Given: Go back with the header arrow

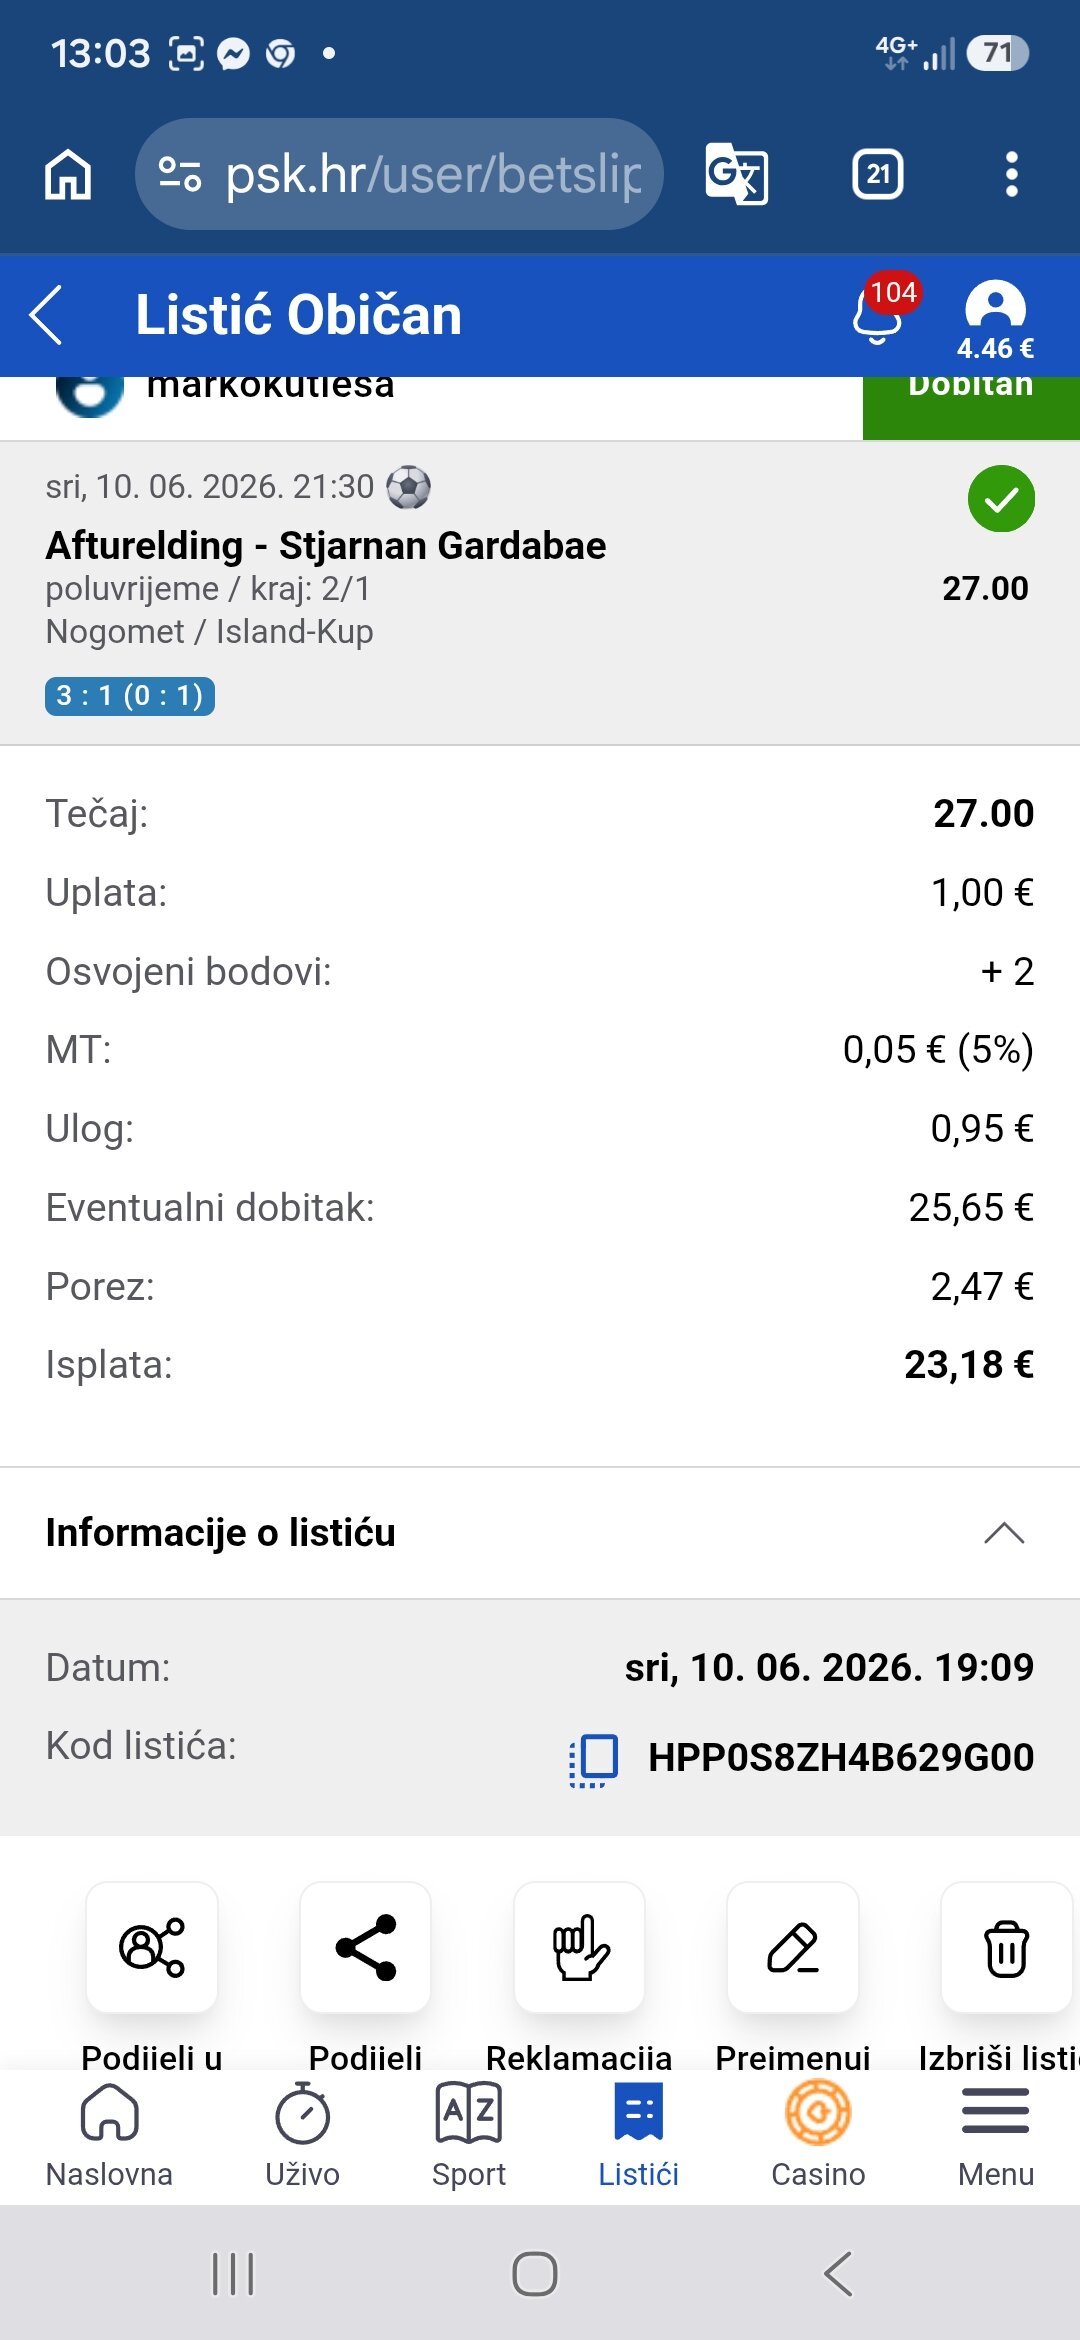Looking at the screenshot, I should point(46,314).
